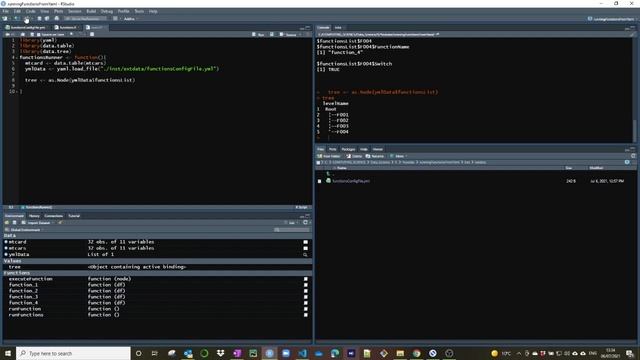Open the Import Dataset dropdown
The width and height of the screenshot is (640, 360).
pos(38,223)
